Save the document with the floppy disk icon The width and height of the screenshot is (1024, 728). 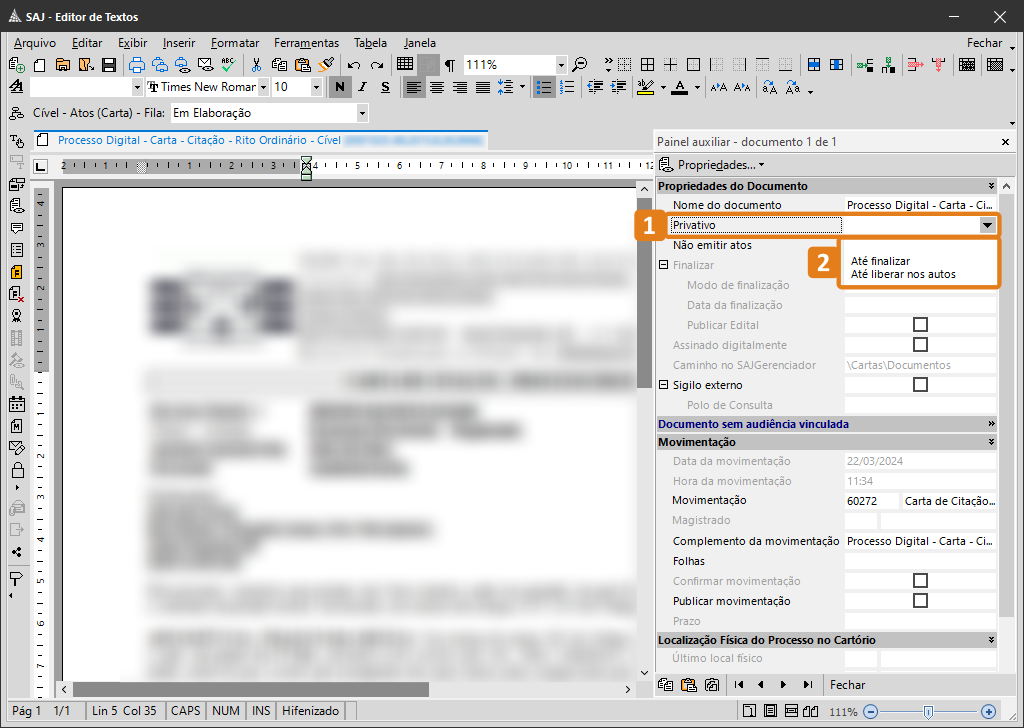(x=109, y=65)
